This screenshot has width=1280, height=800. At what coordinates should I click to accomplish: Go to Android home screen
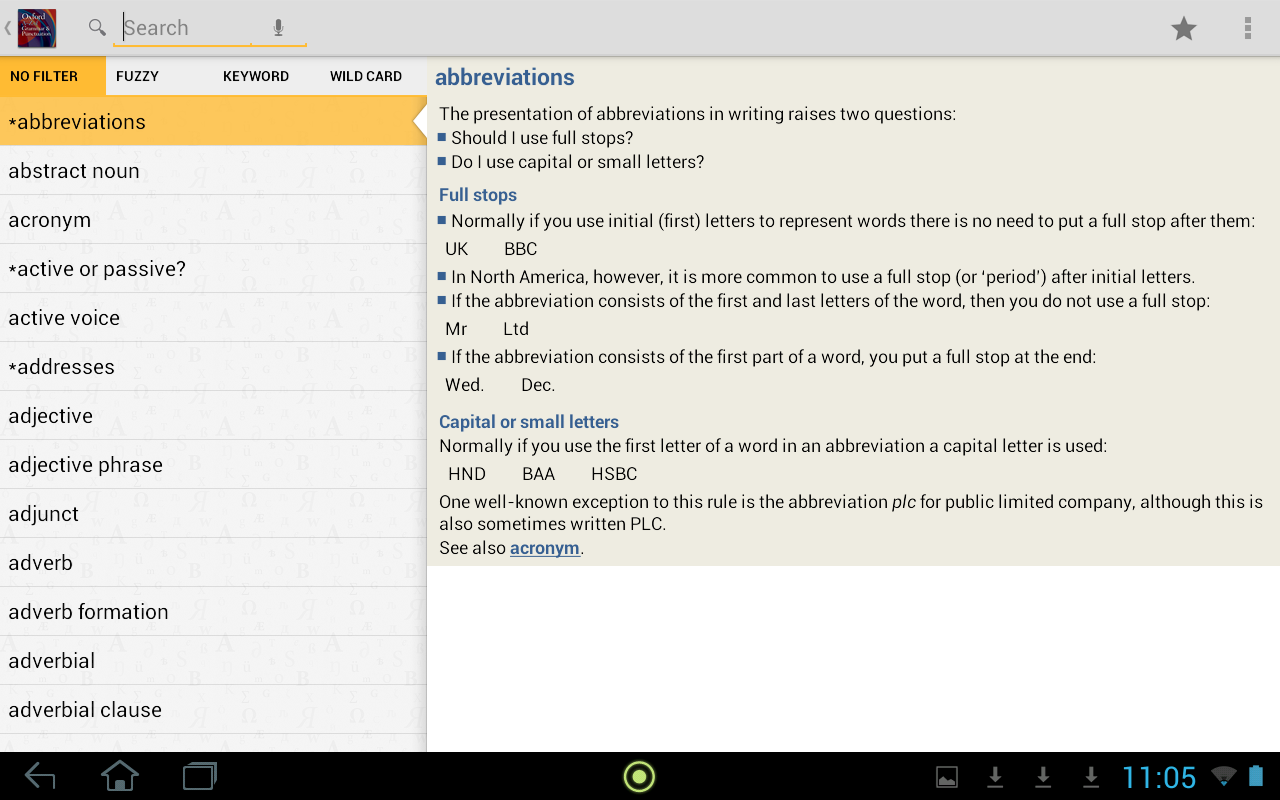coord(120,776)
